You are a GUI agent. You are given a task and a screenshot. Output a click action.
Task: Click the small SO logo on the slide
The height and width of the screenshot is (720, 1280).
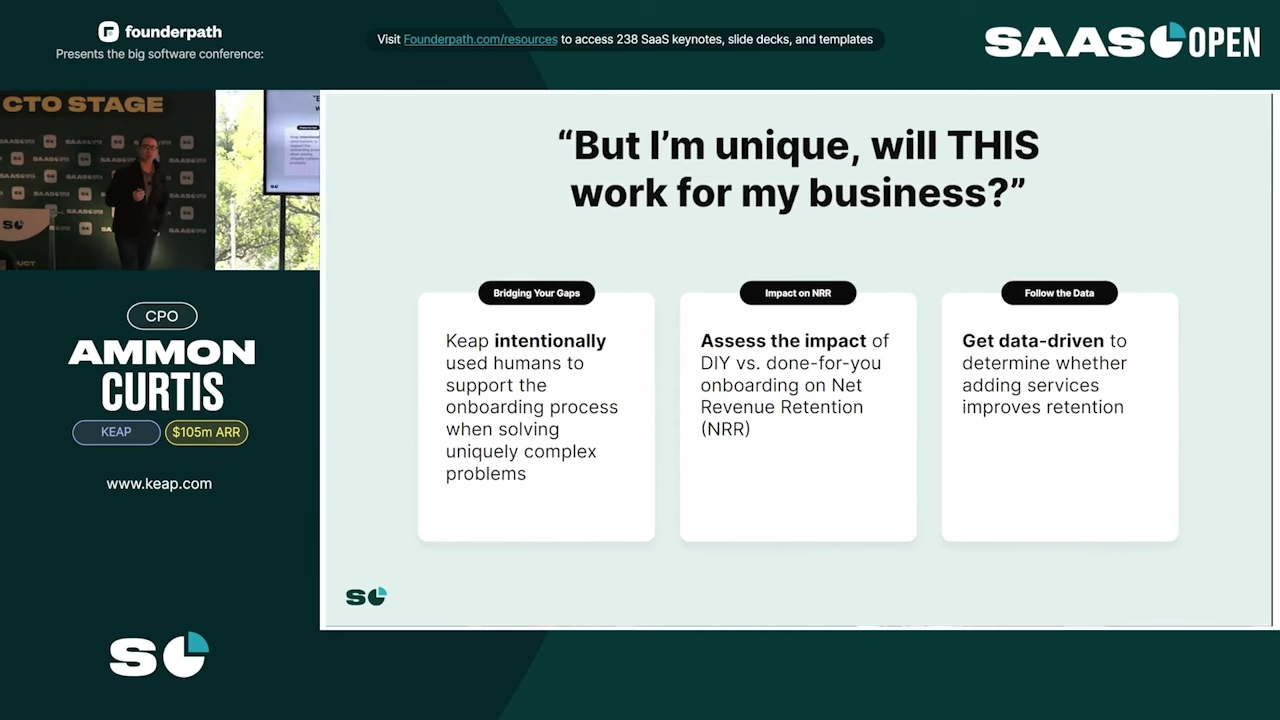tap(366, 596)
